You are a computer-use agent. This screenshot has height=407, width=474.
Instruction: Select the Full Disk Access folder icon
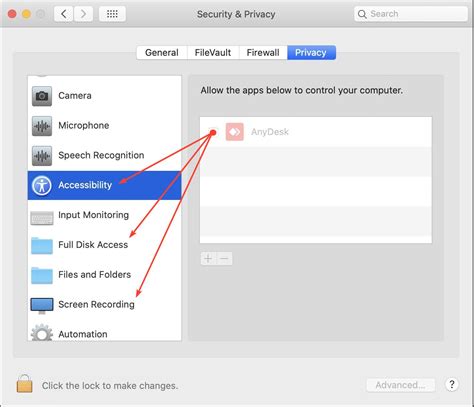click(x=42, y=245)
